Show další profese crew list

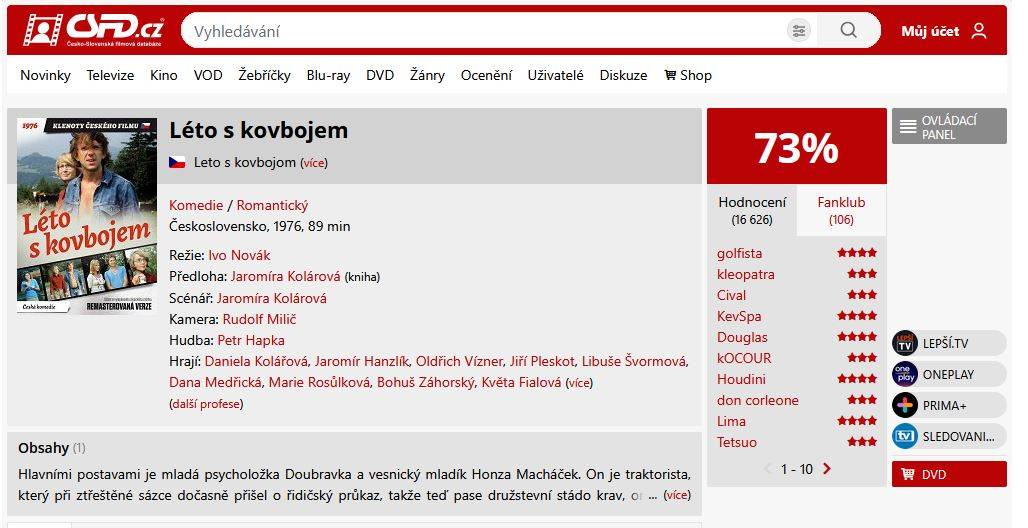[206, 404]
